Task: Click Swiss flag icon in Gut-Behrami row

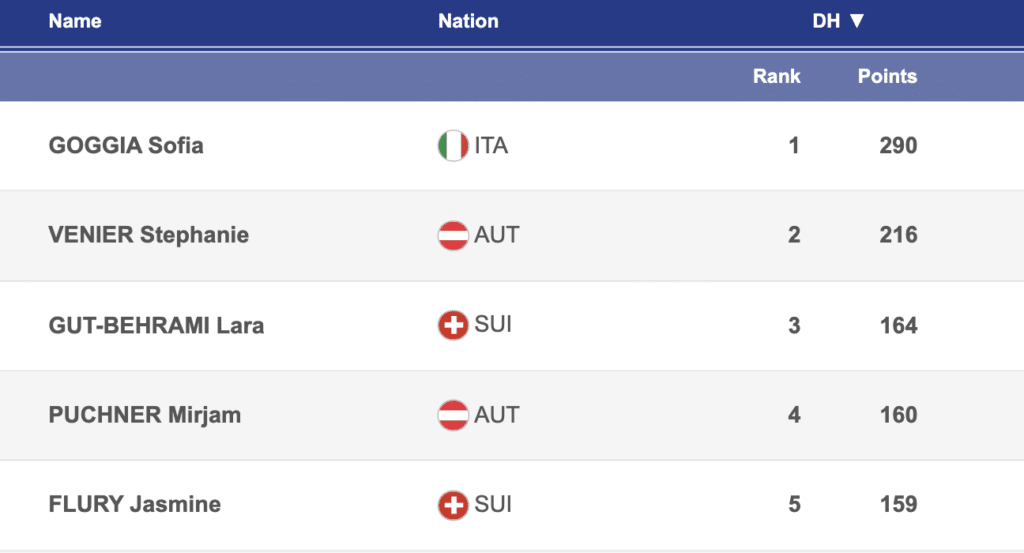Action: [453, 326]
